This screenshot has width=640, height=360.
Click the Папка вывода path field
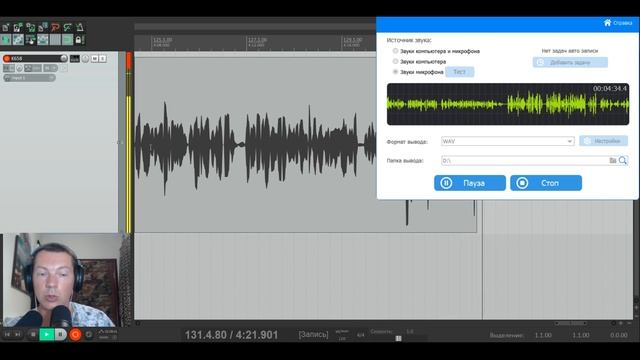click(524, 160)
